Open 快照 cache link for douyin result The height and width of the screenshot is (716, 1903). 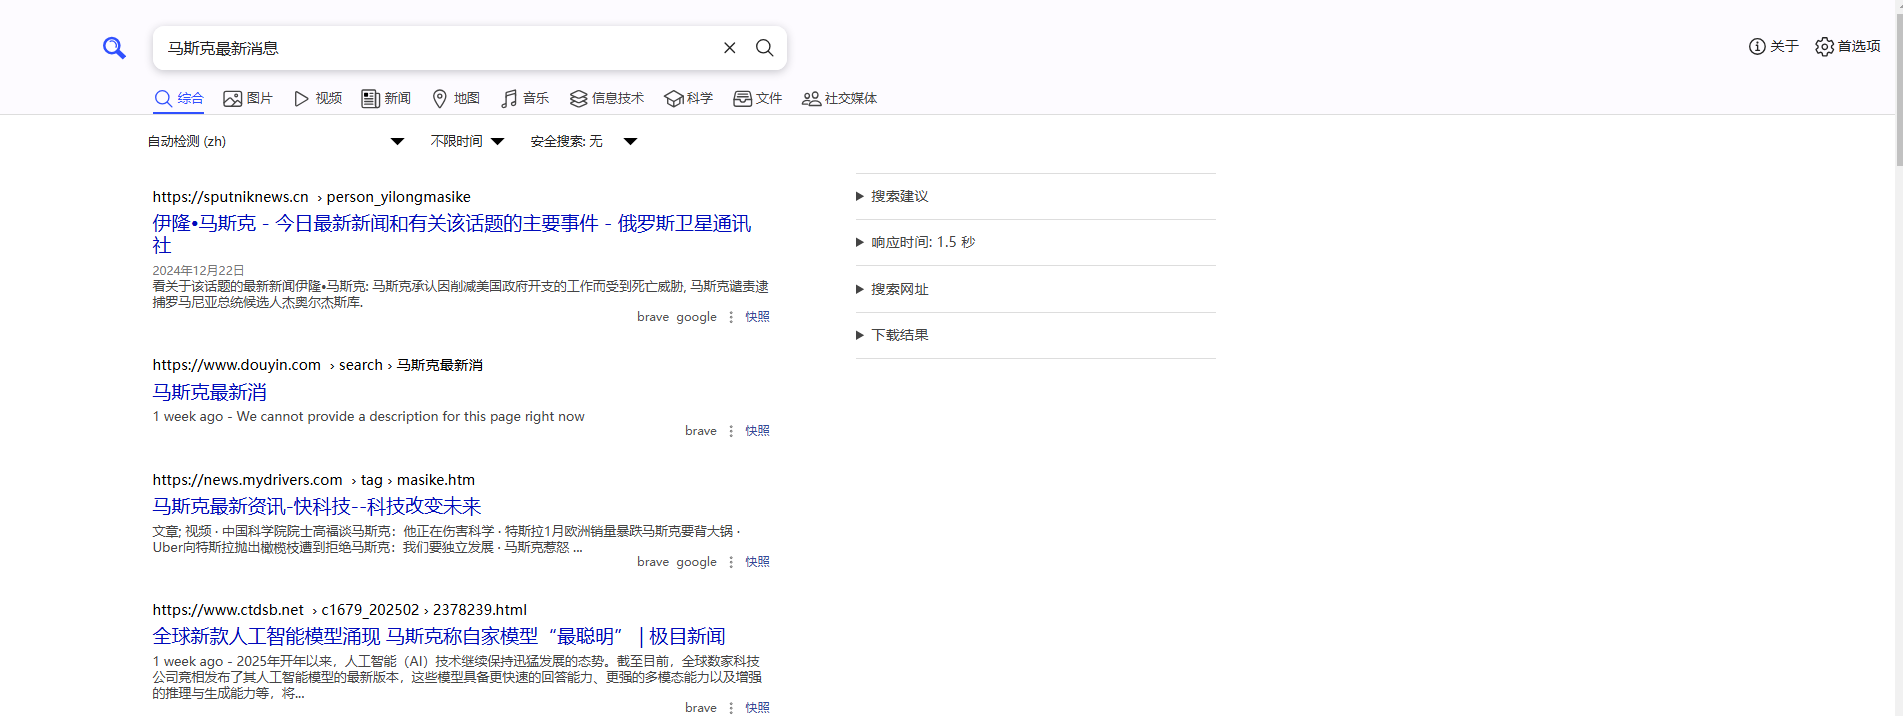click(x=757, y=431)
